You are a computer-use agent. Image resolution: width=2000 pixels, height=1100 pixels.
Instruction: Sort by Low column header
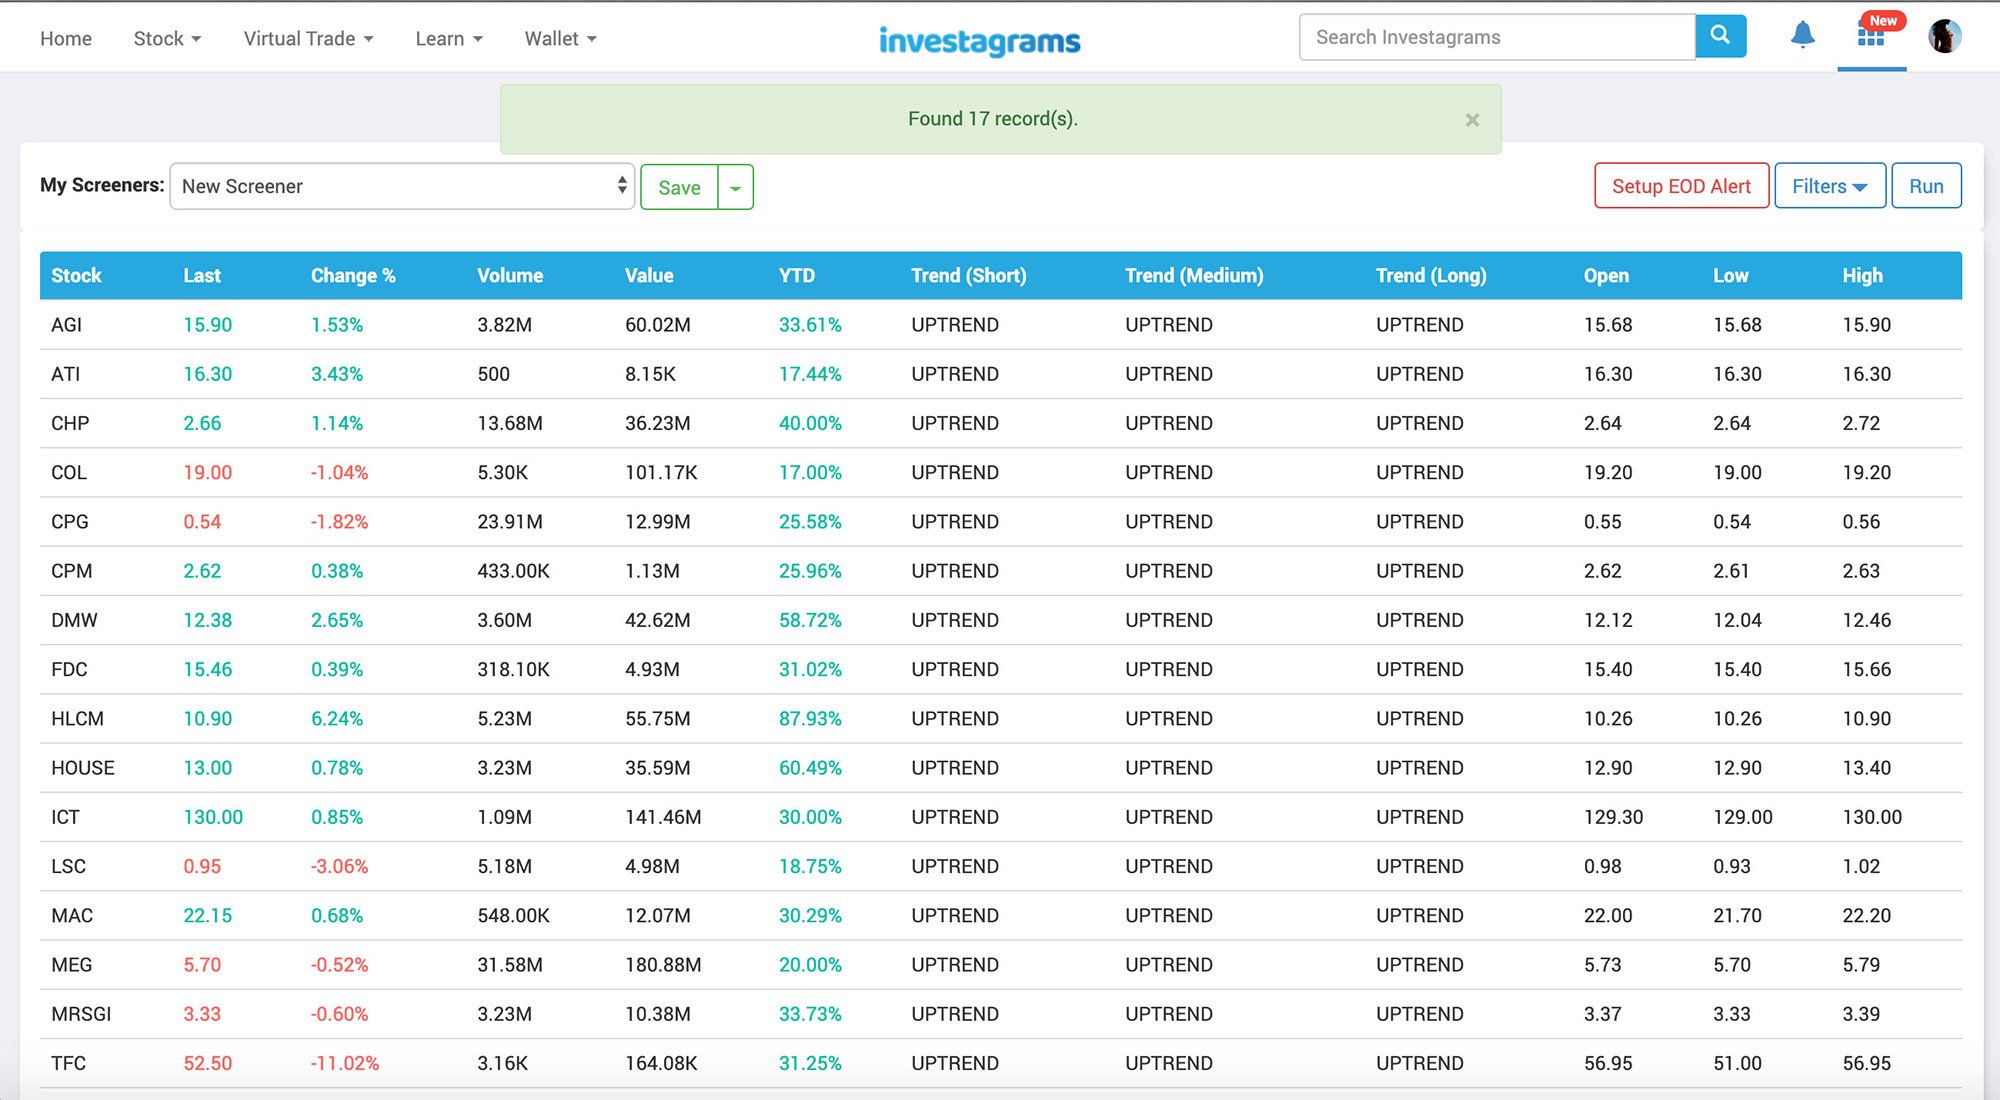tap(1730, 275)
